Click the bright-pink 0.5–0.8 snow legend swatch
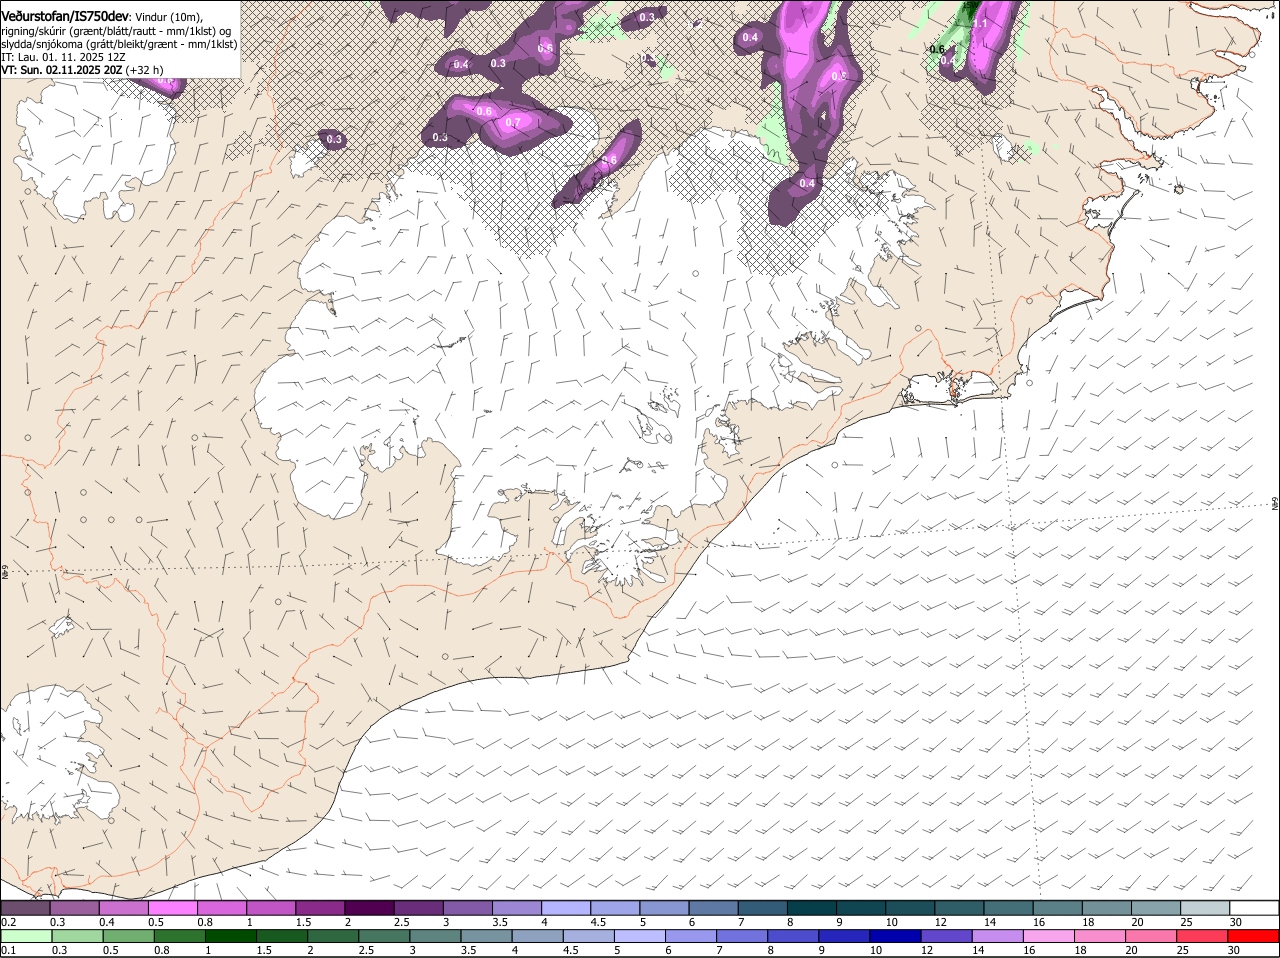The height and width of the screenshot is (958, 1280). [172, 908]
